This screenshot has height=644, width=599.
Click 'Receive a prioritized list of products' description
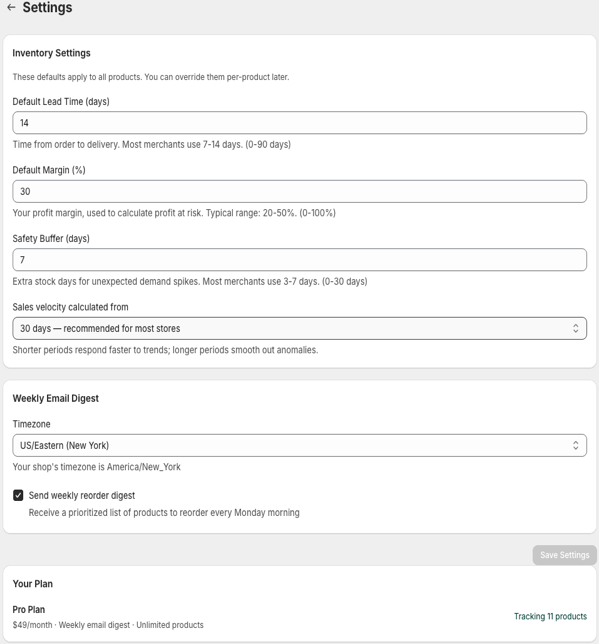[x=164, y=513]
